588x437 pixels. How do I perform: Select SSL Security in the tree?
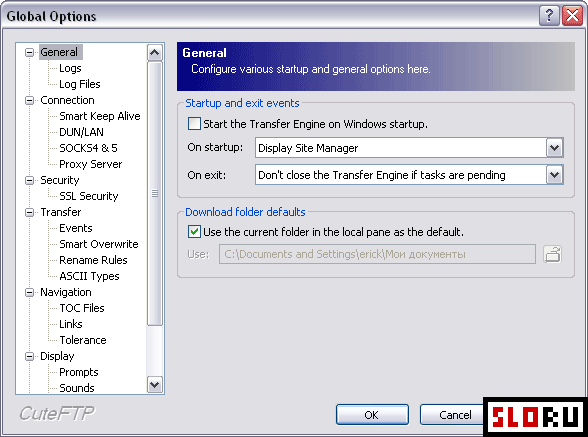(x=88, y=196)
